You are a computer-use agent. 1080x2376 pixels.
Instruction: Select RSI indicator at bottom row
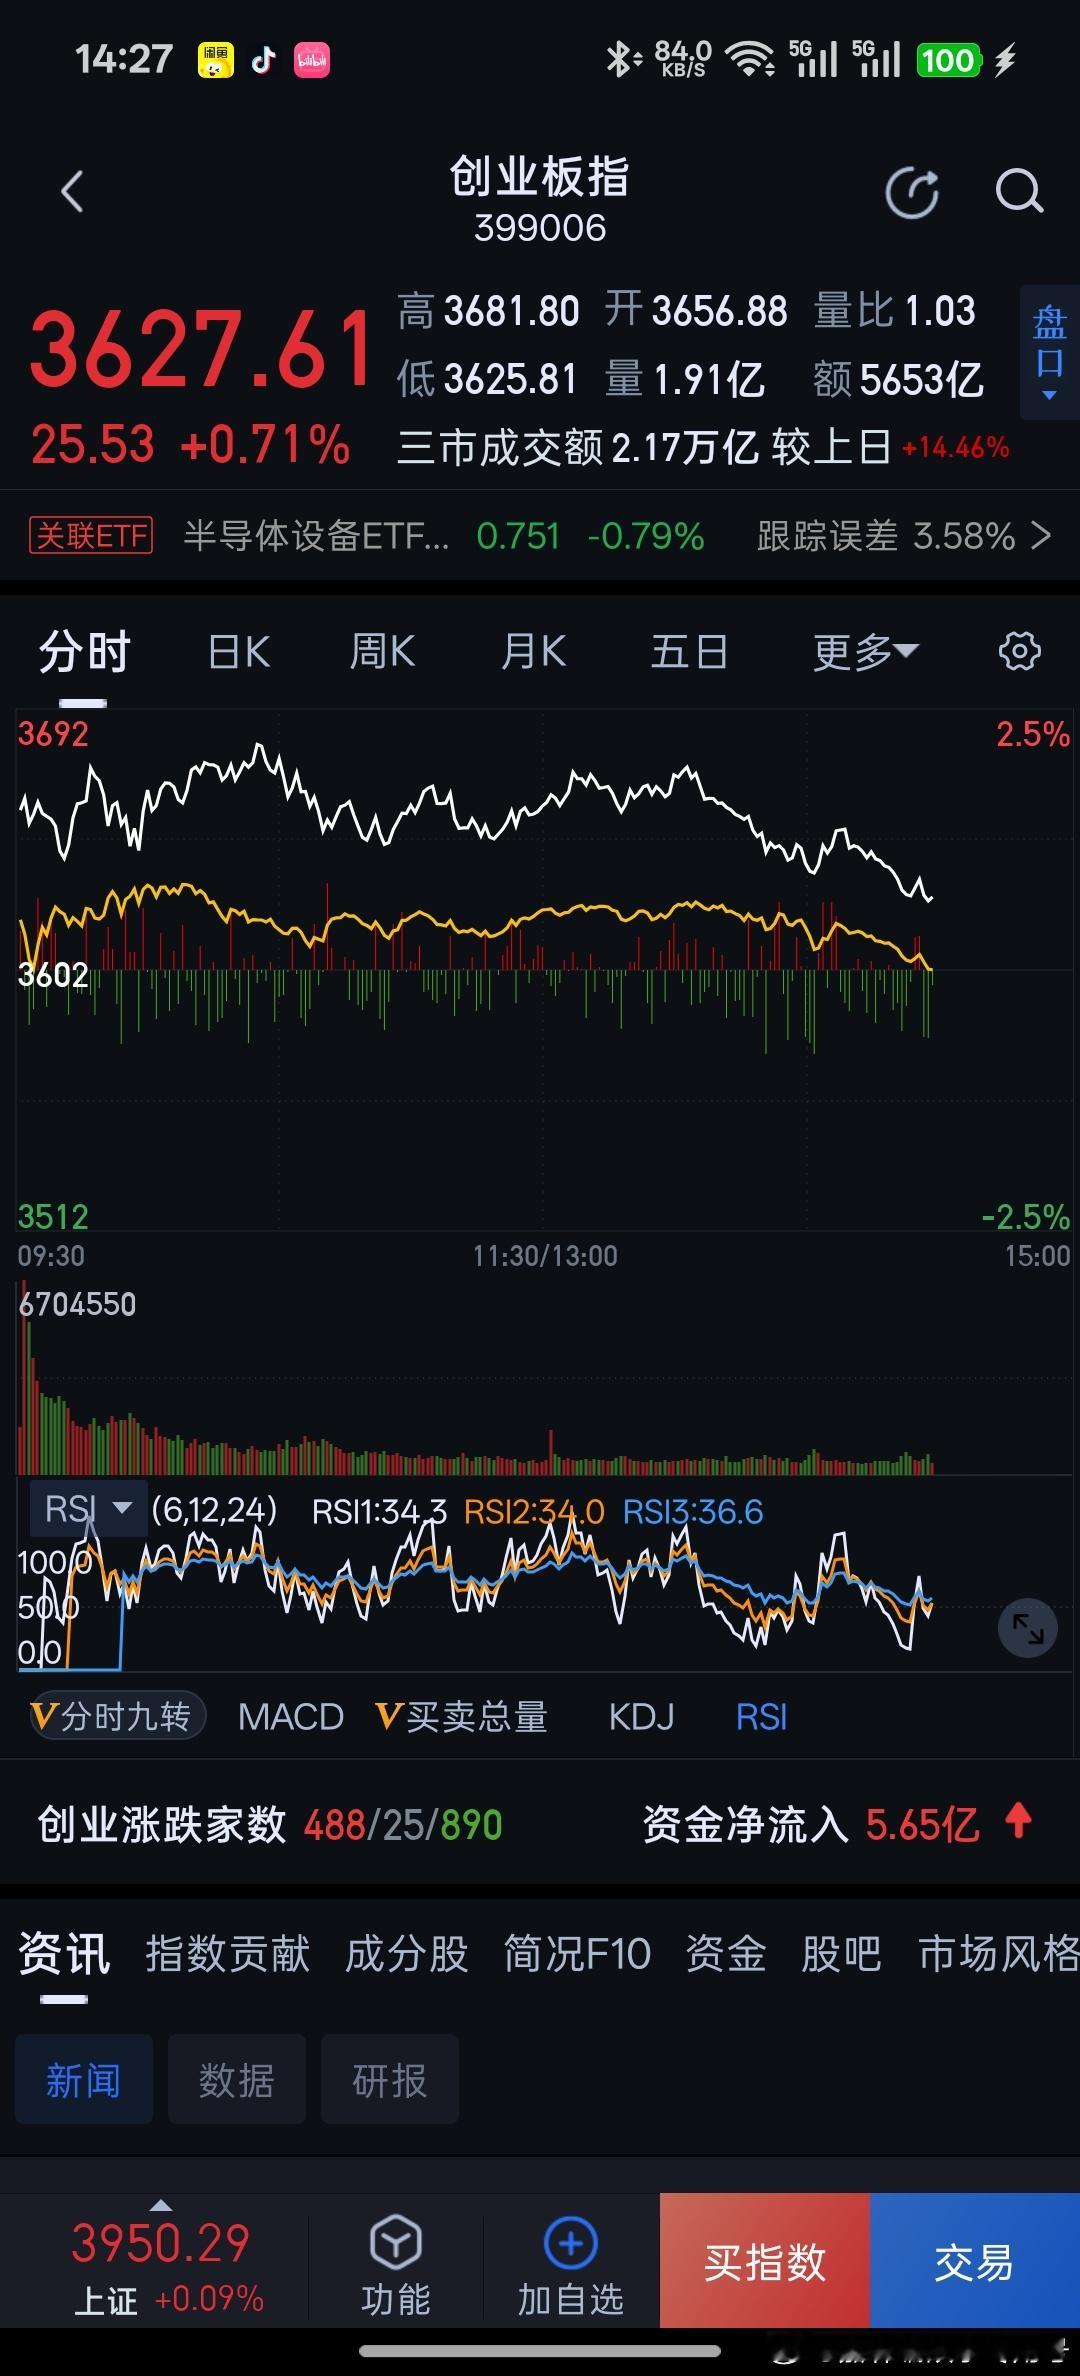(x=761, y=1717)
